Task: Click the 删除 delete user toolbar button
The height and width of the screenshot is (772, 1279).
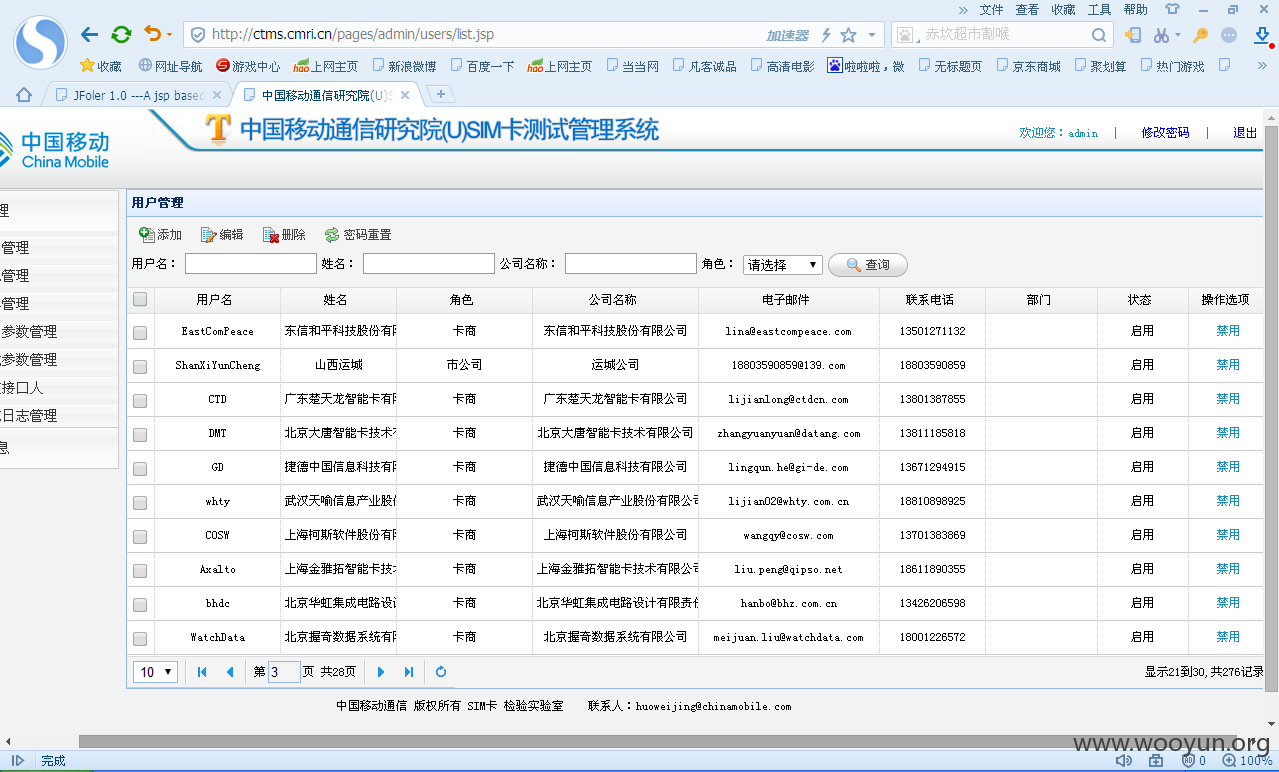Action: tap(284, 235)
